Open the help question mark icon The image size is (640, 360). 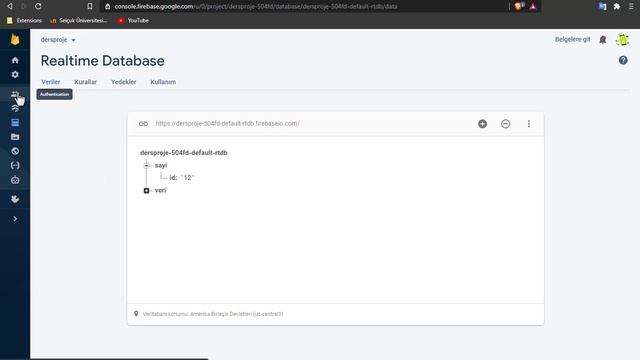623,60
